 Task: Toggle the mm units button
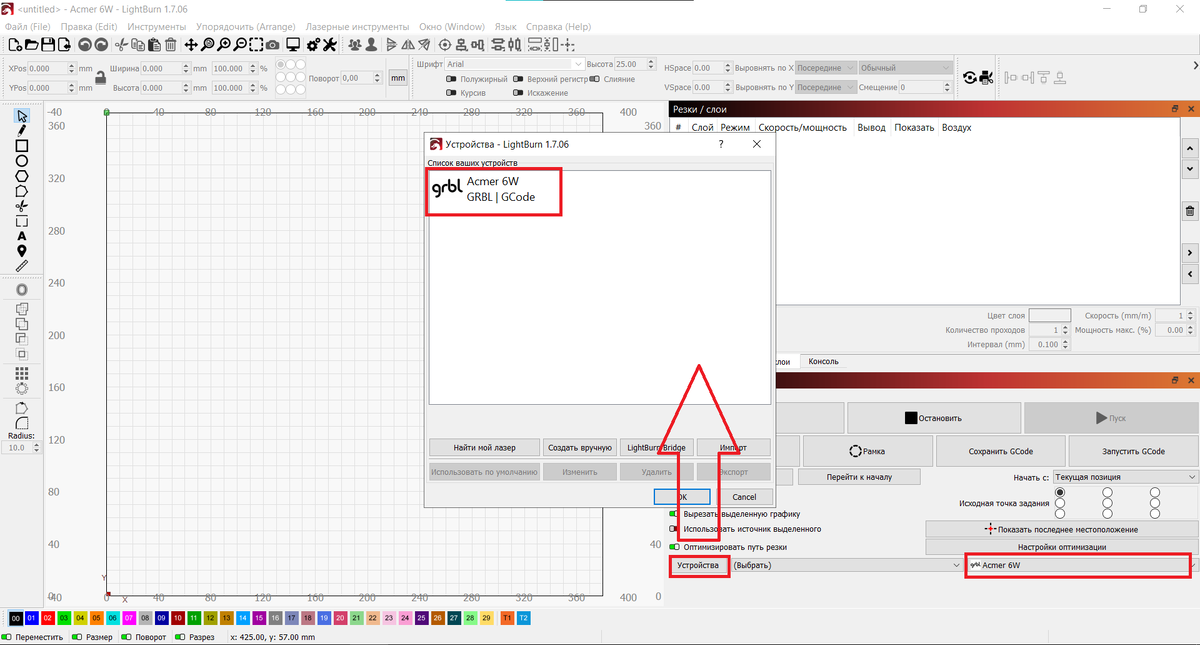click(398, 78)
